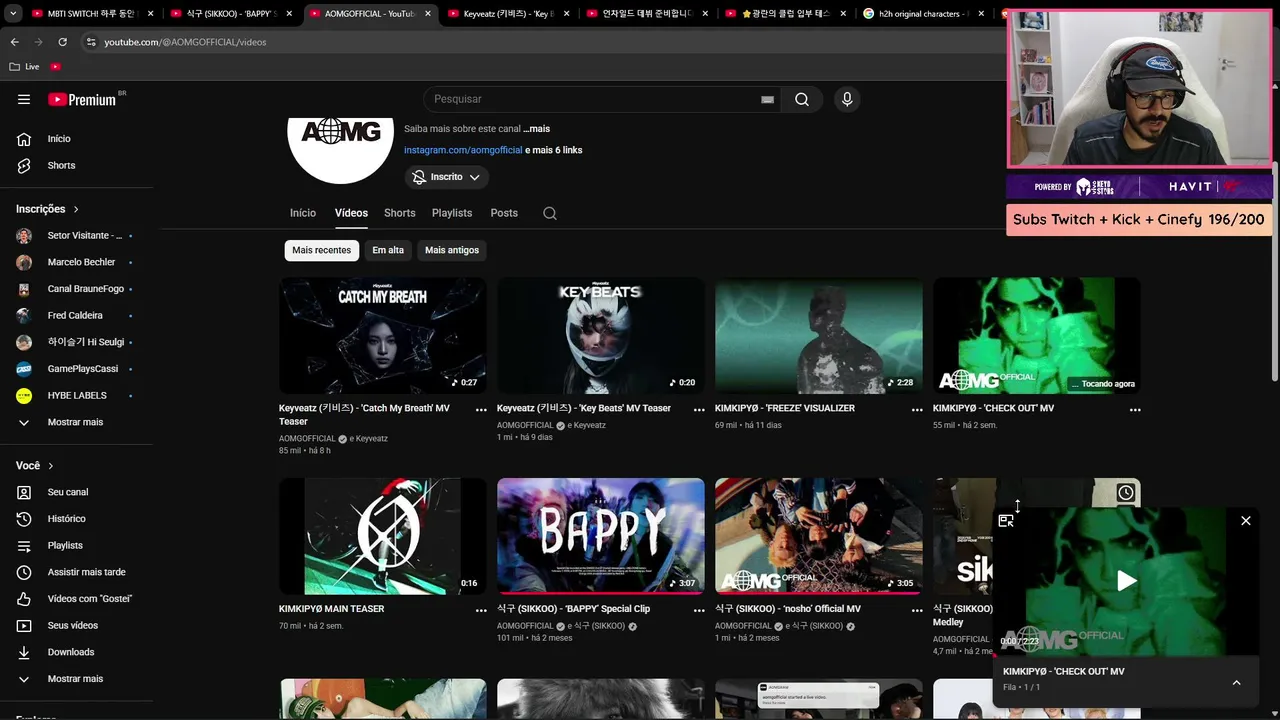Screen dimensions: 1280x720
Task: Open the on-screen keyboard icon in search
Action: [767, 99]
